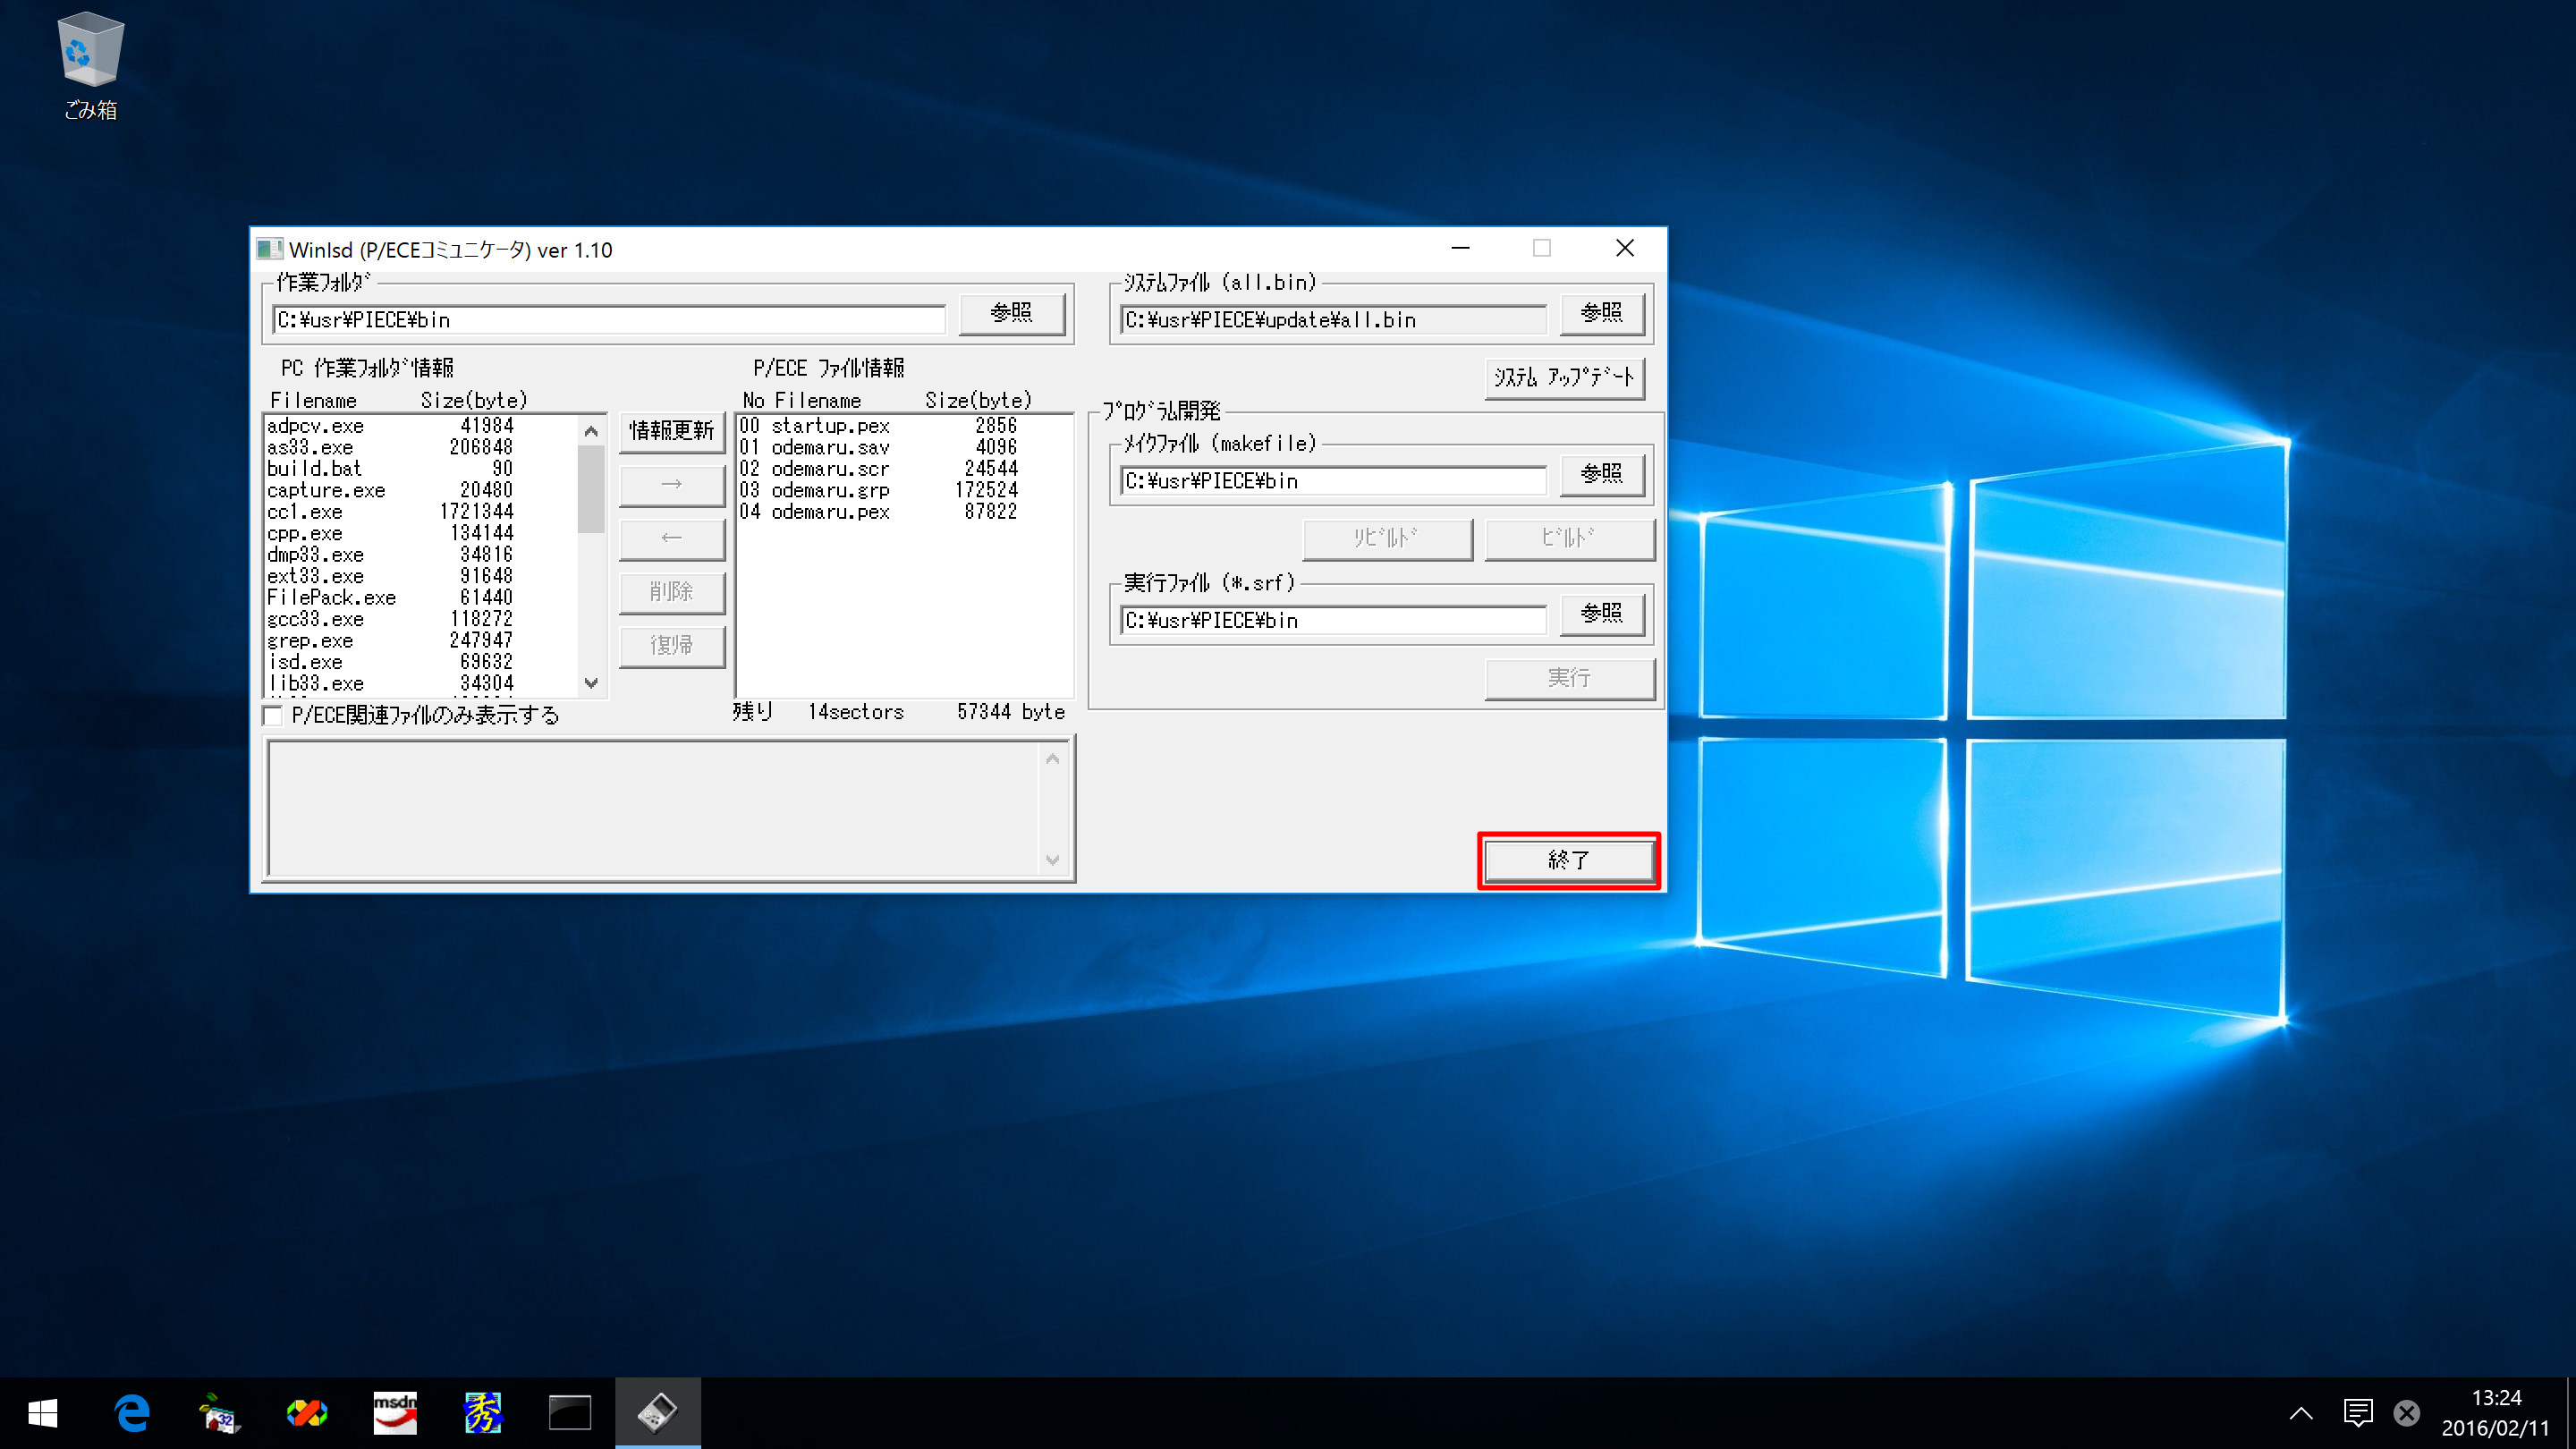Click the メイクファイル path input field

click(x=1333, y=481)
